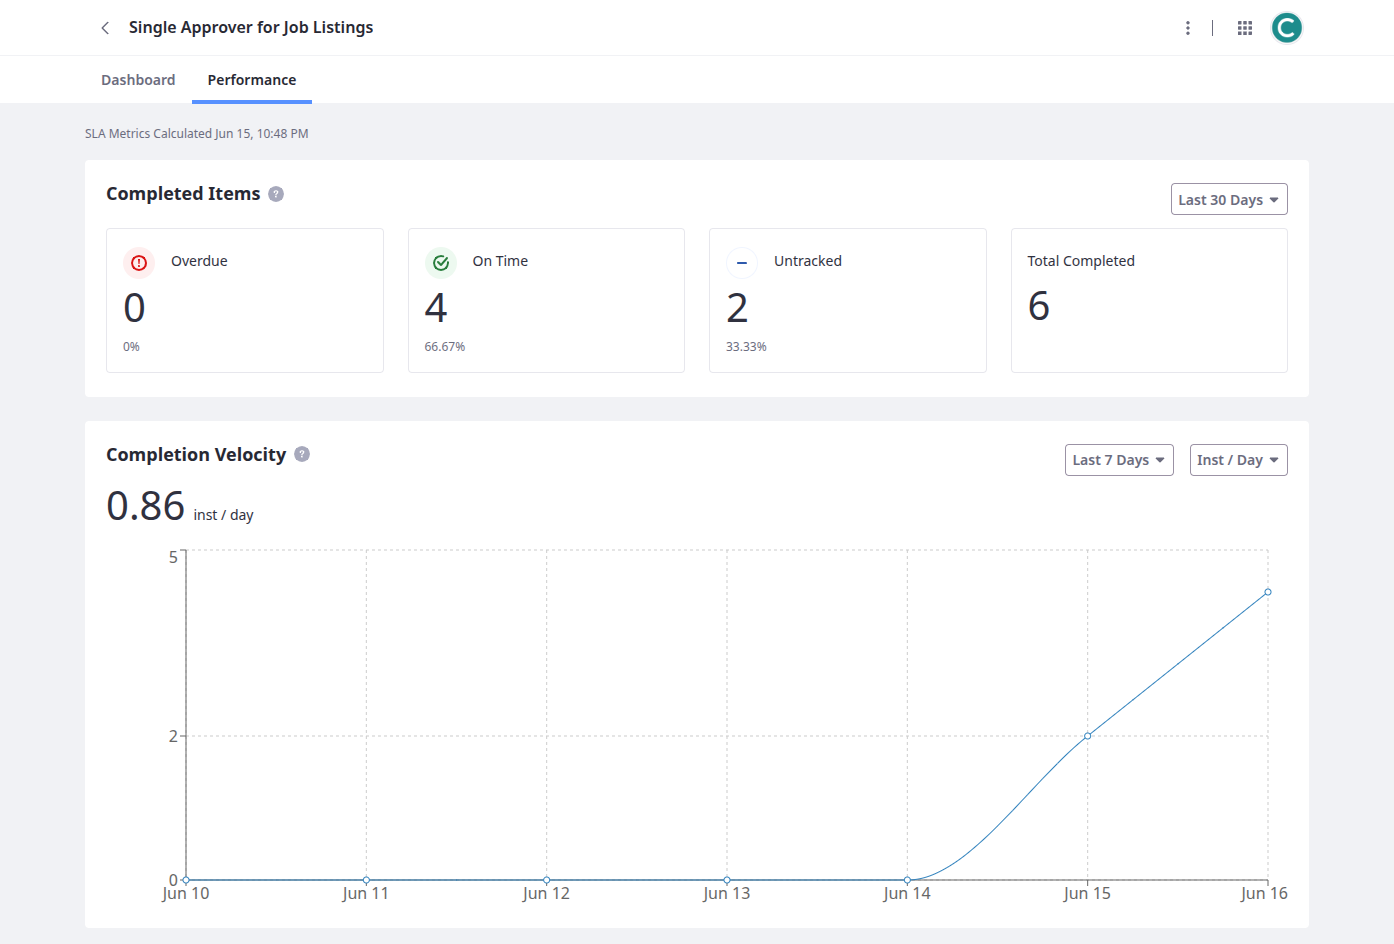Image resolution: width=1394 pixels, height=944 pixels.
Task: Click the Completed Items help icon
Action: click(276, 194)
